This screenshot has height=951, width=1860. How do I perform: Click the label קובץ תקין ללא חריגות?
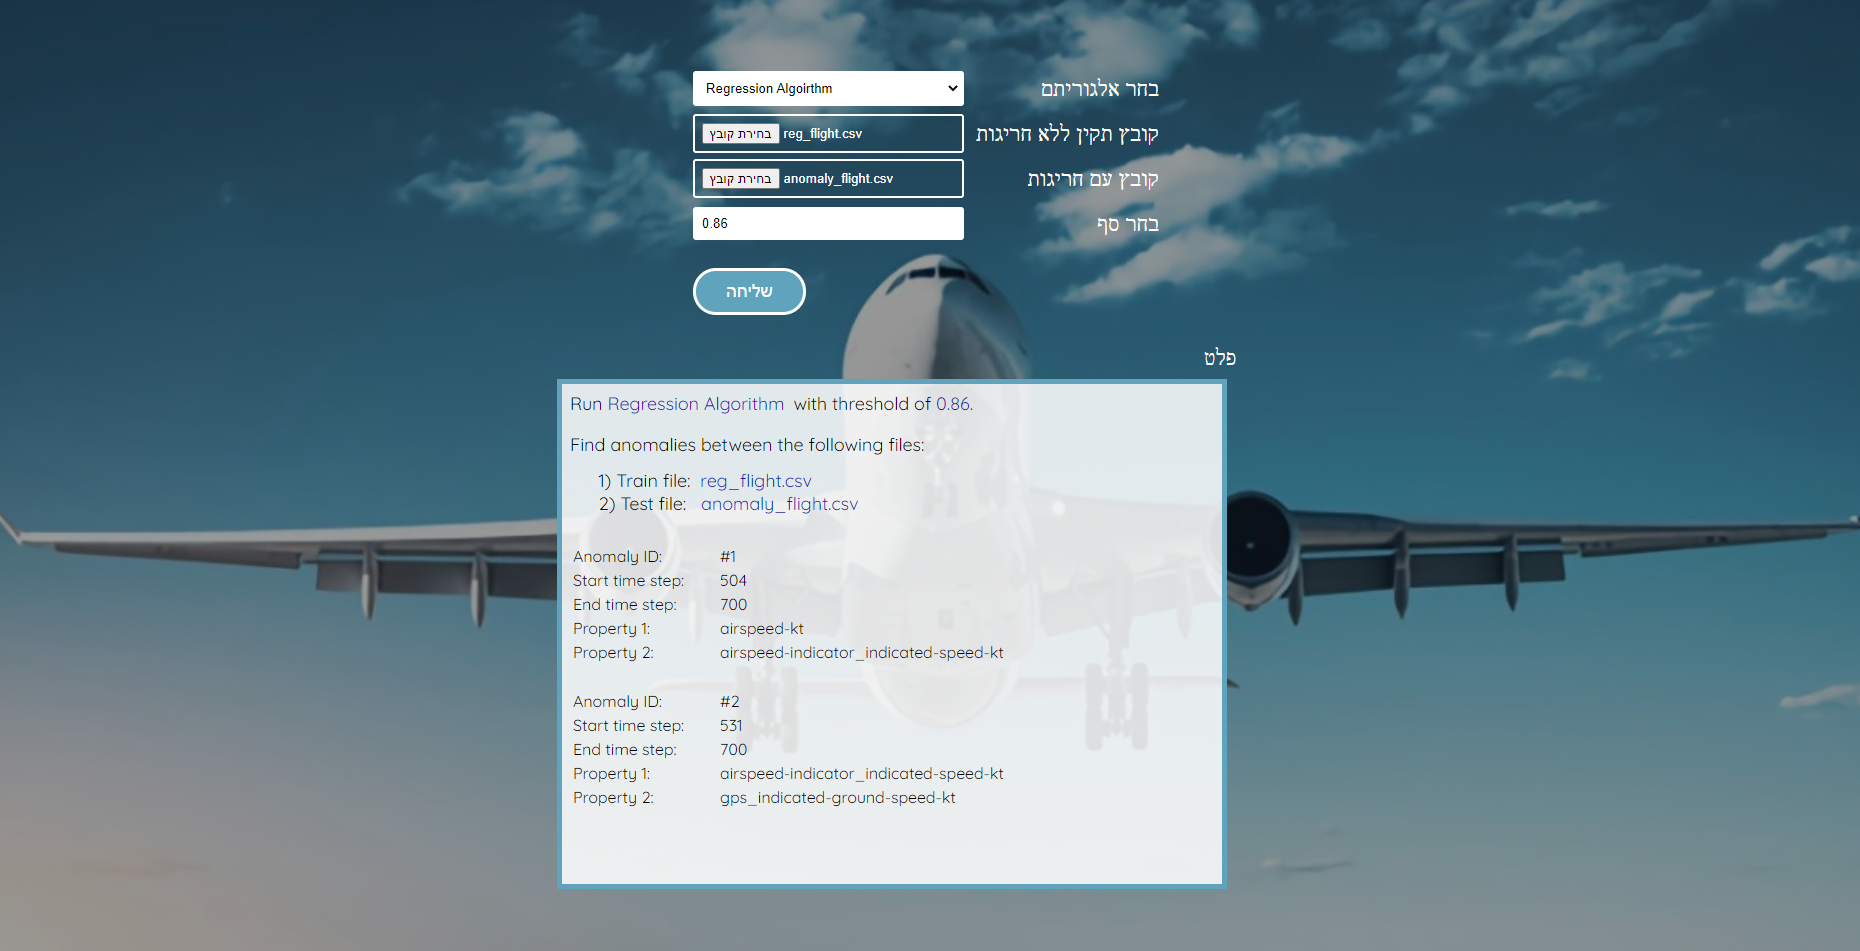pos(1067,134)
